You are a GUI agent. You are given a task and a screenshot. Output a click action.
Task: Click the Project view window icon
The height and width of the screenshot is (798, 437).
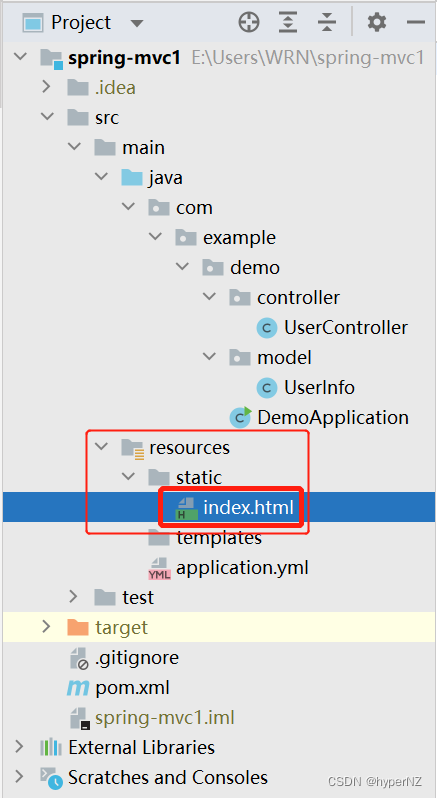(33, 23)
